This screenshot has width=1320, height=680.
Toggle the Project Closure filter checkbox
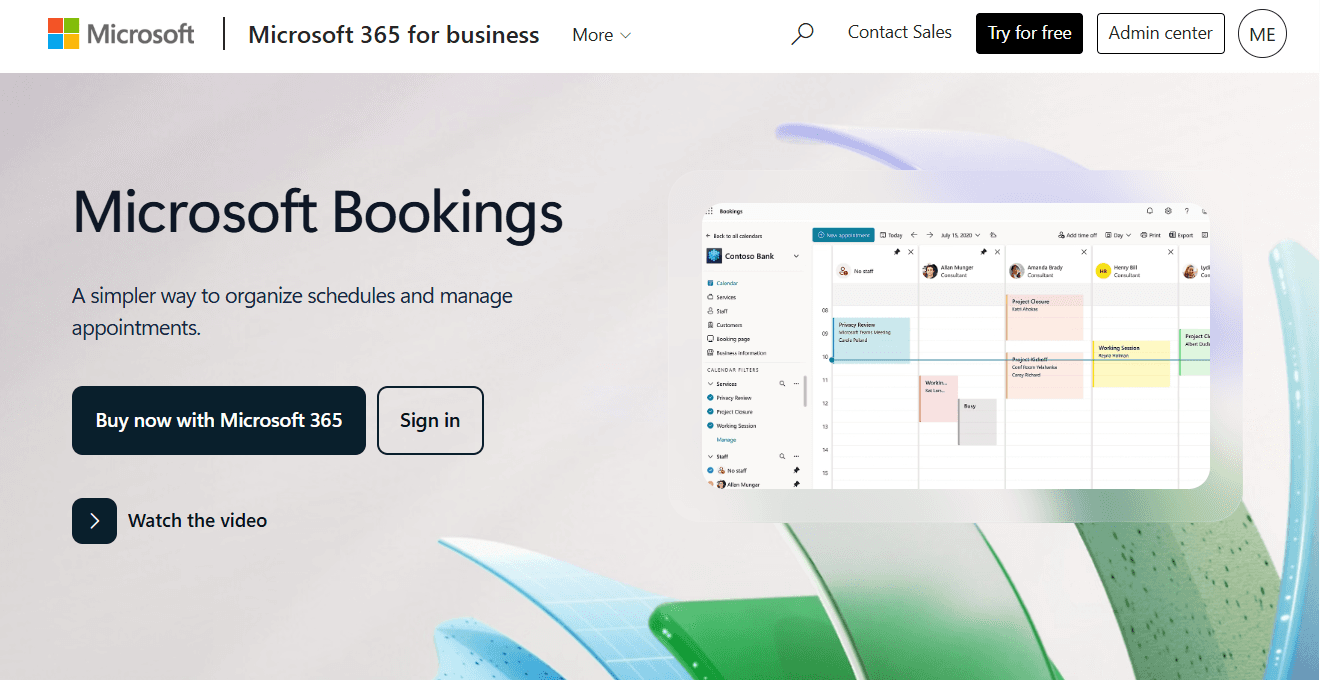(x=710, y=411)
